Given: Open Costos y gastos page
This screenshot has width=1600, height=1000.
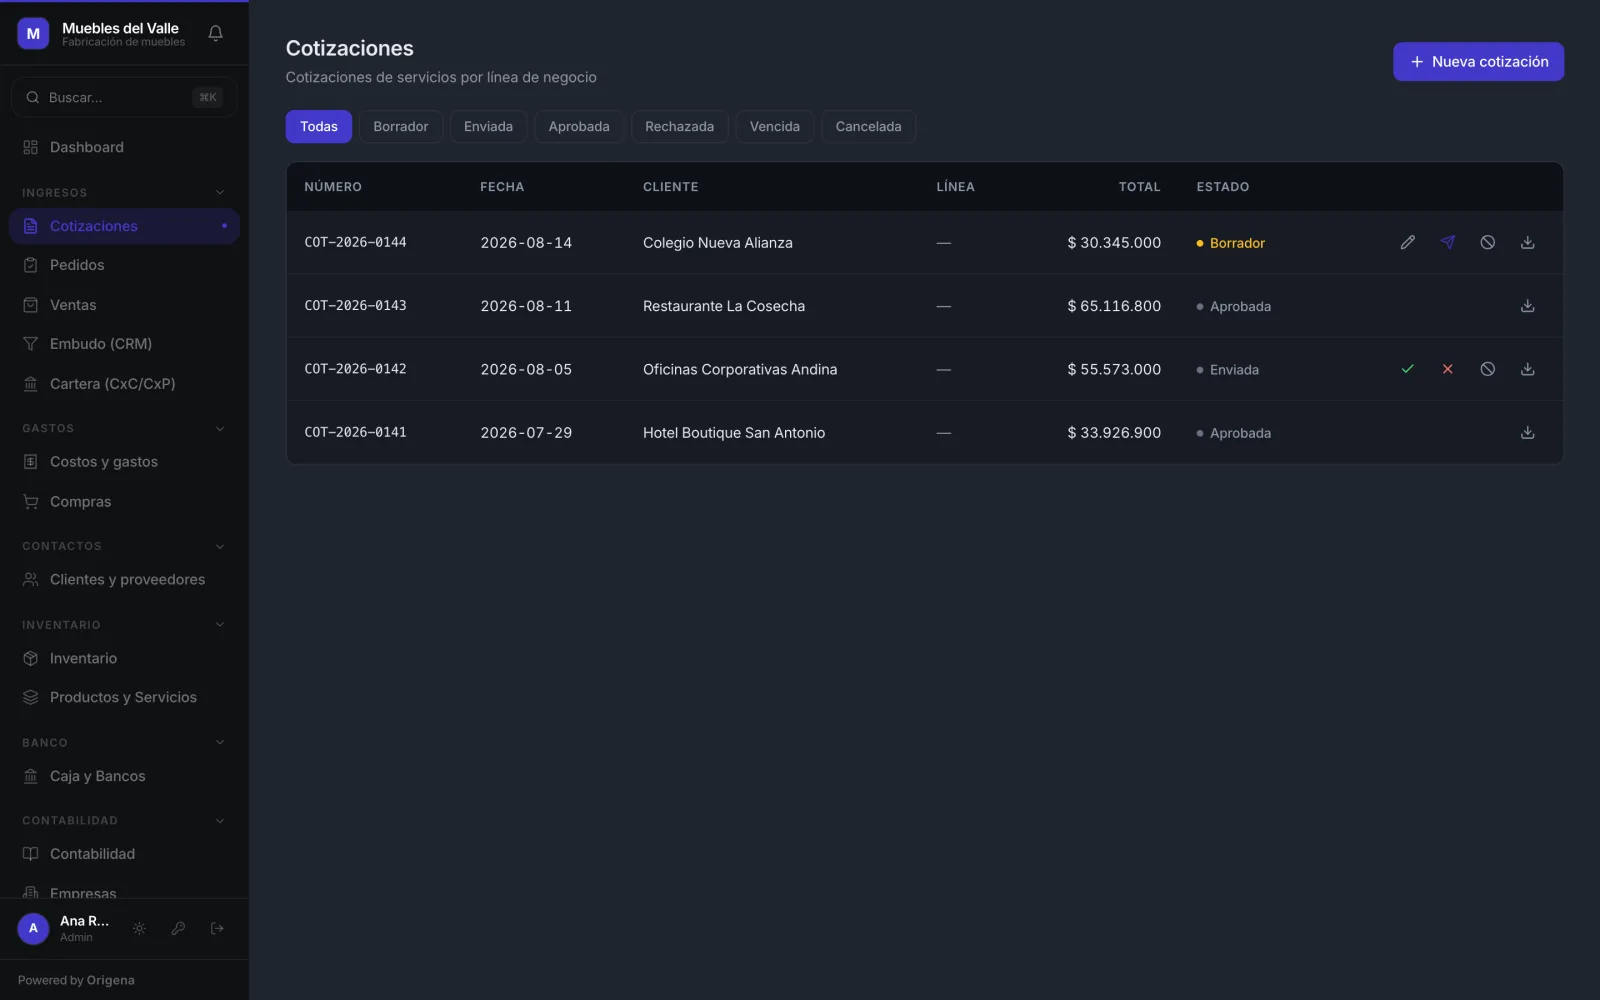Looking at the screenshot, I should point(124,462).
